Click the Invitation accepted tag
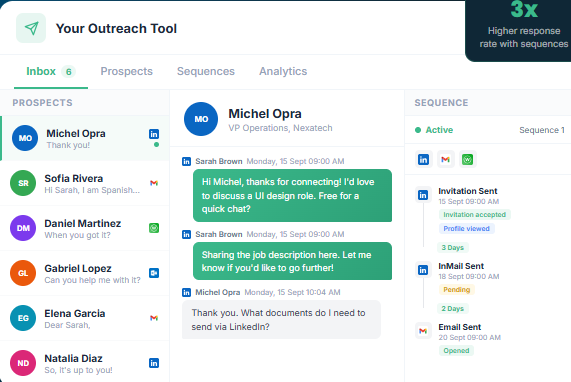Viewport: 571px width, 382px height. (474, 214)
